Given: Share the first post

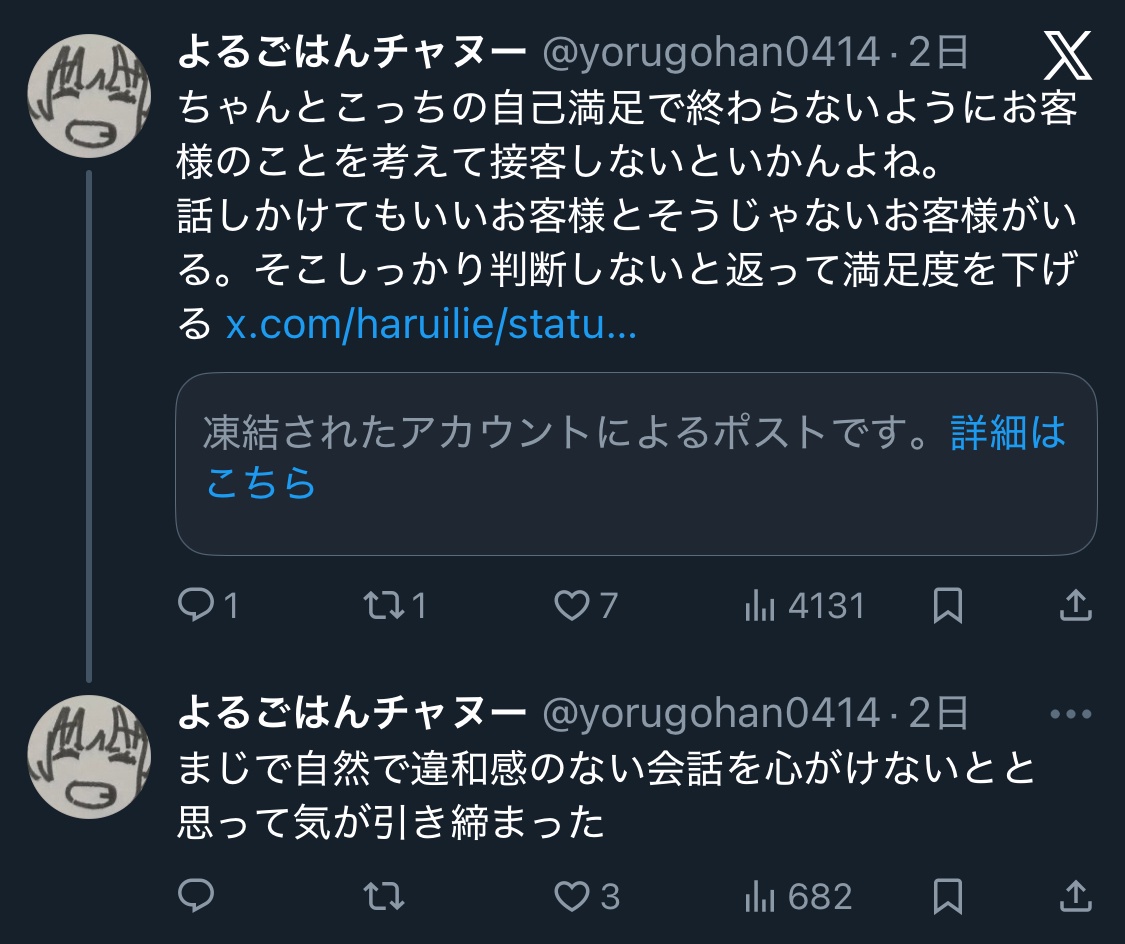Looking at the screenshot, I should tap(1074, 605).
